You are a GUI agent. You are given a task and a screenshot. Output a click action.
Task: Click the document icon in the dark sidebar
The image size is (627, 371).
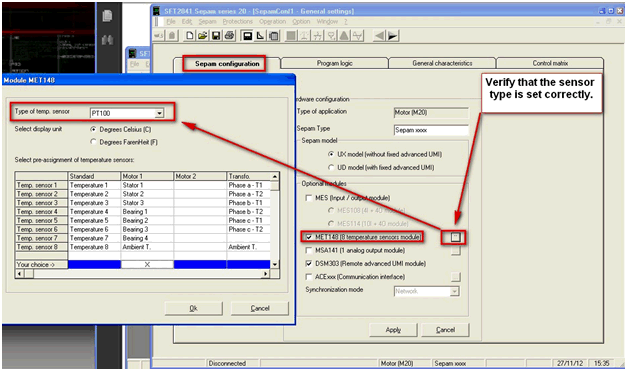(107, 16)
